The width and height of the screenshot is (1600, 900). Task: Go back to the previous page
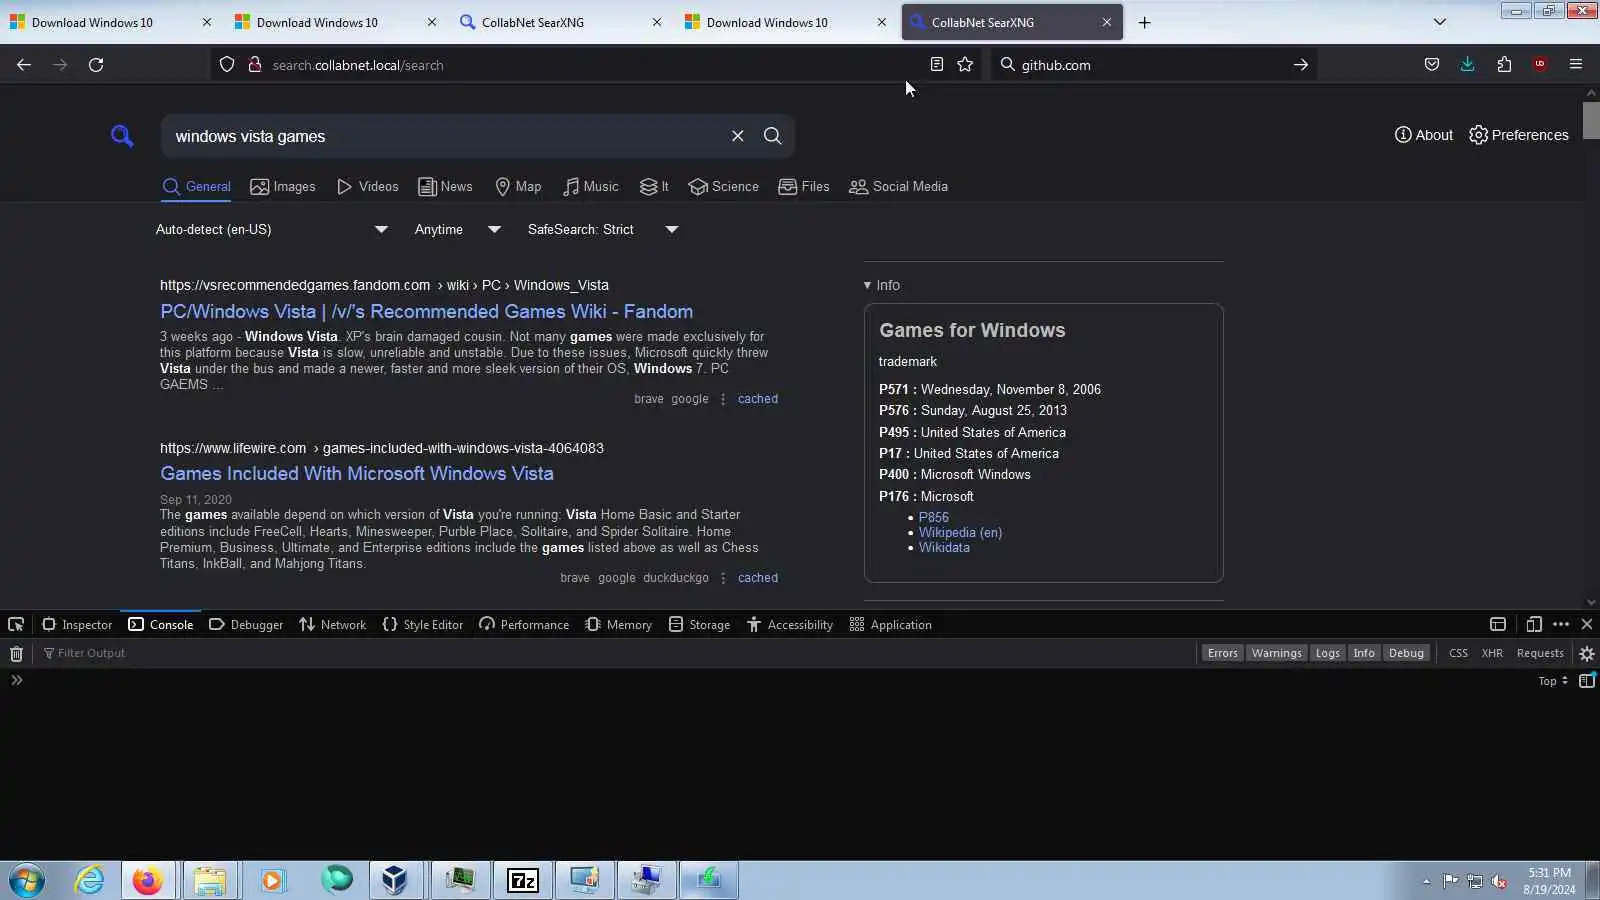point(24,65)
